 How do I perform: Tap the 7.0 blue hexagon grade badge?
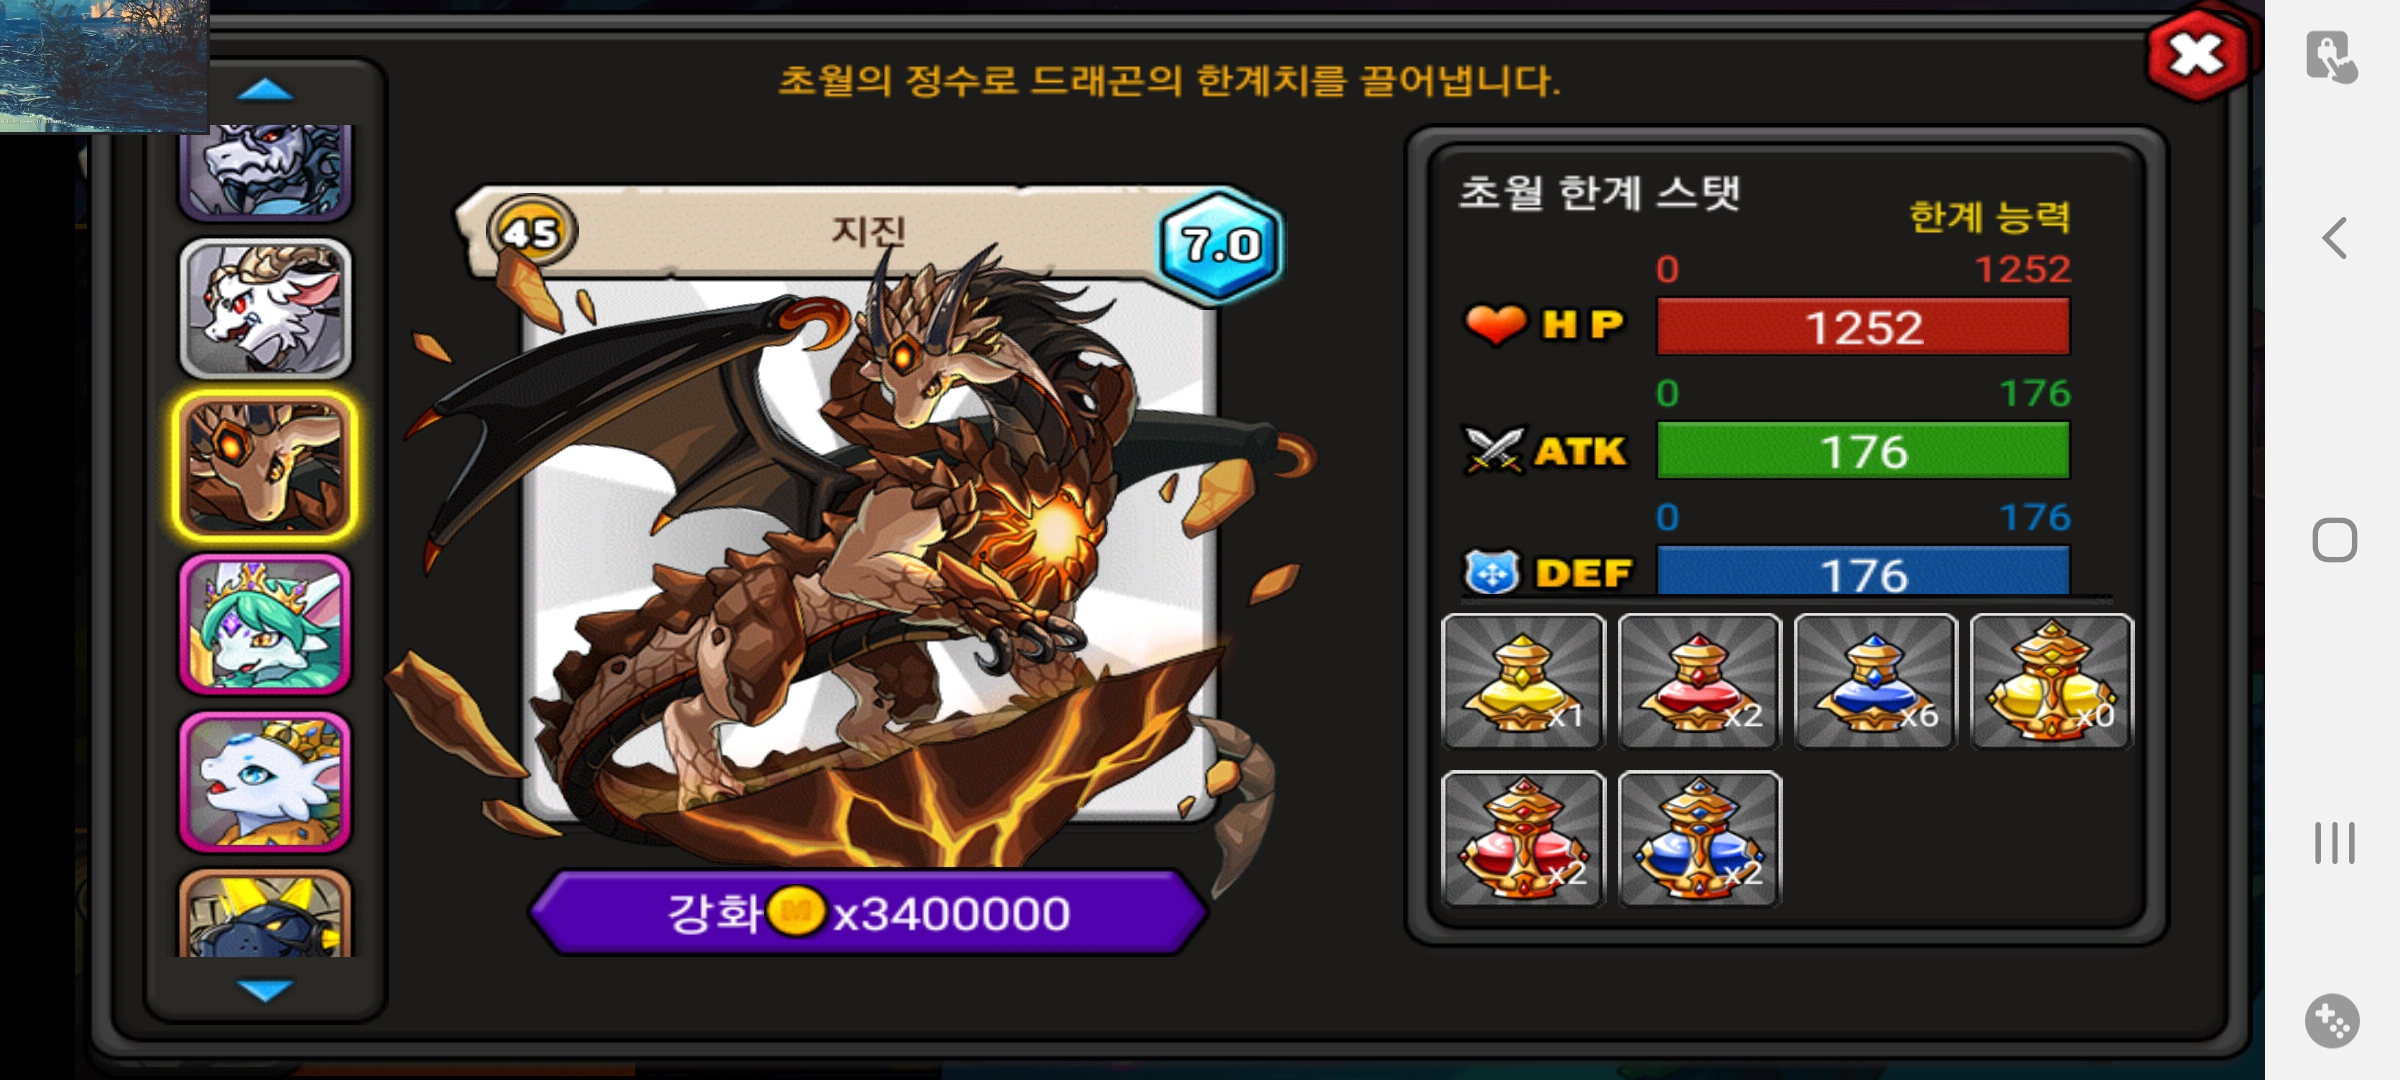1220,245
